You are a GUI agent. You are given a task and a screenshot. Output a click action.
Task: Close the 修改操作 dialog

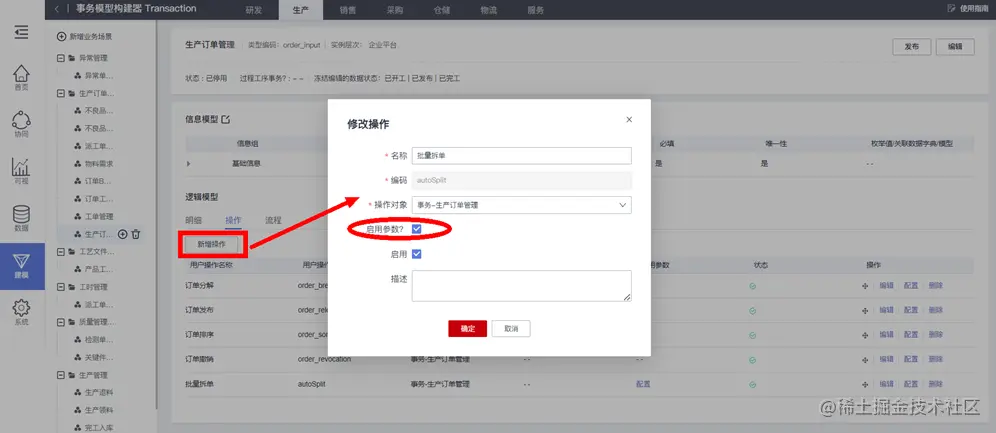tap(629, 119)
